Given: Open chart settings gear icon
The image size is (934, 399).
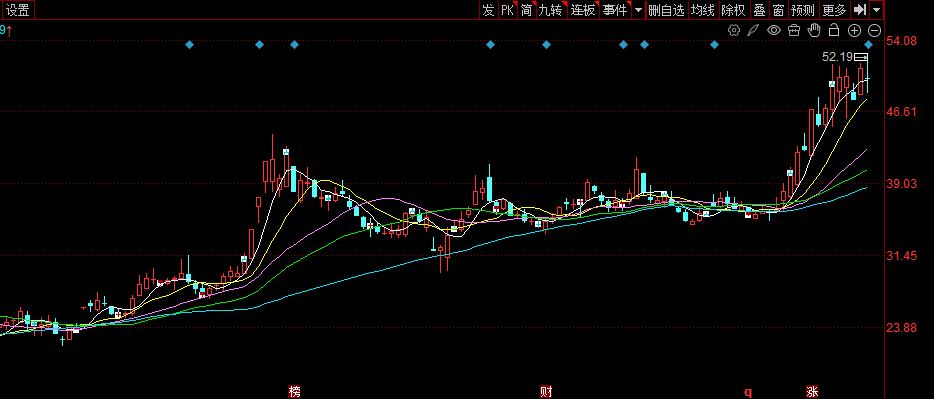Looking at the screenshot, I should pos(734,30).
